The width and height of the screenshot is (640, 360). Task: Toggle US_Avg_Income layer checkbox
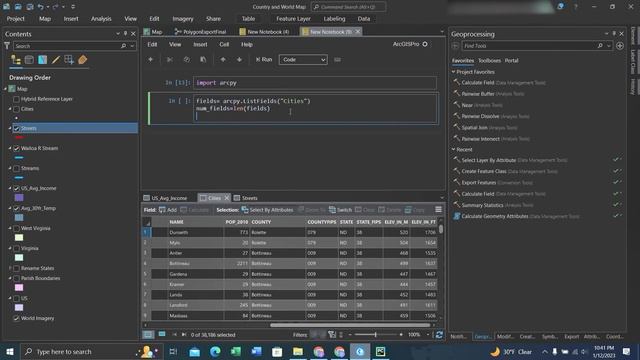click(x=16, y=189)
